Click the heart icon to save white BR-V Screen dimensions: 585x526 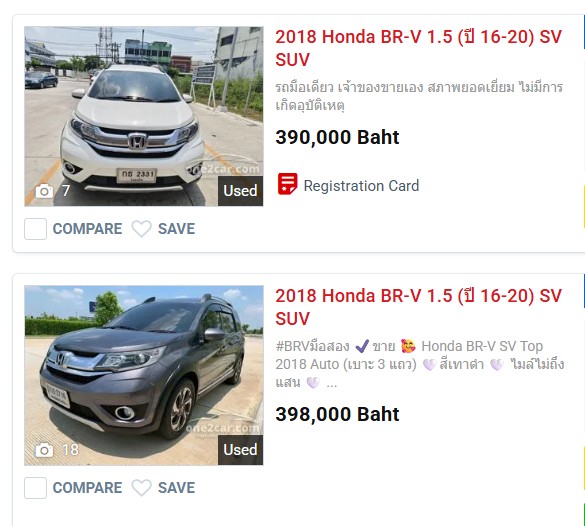[142, 229]
